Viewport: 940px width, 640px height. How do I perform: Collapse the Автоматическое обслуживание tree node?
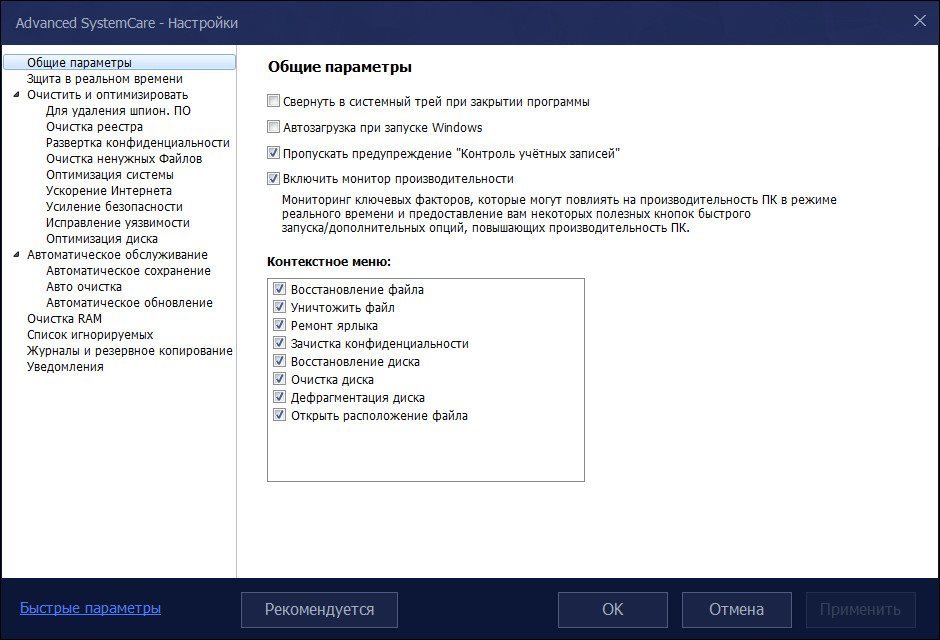[x=17, y=255]
